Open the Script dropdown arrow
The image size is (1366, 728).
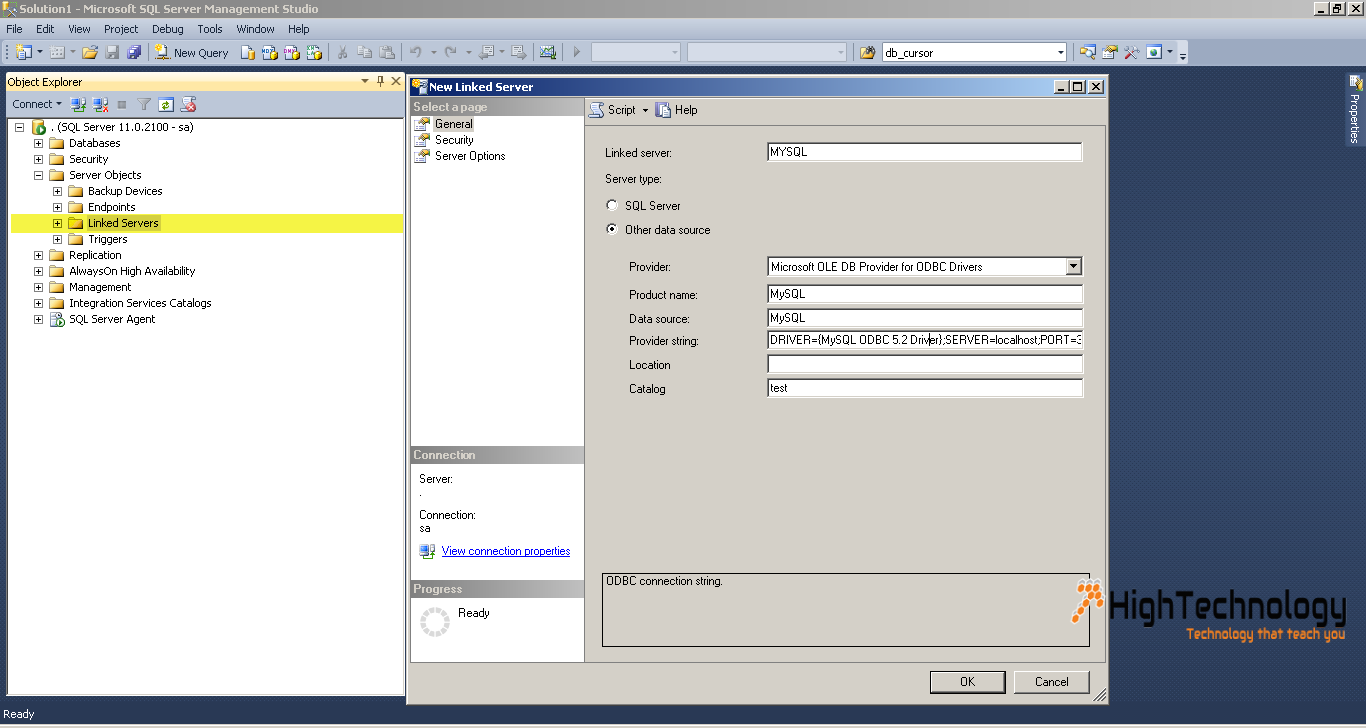(x=645, y=111)
